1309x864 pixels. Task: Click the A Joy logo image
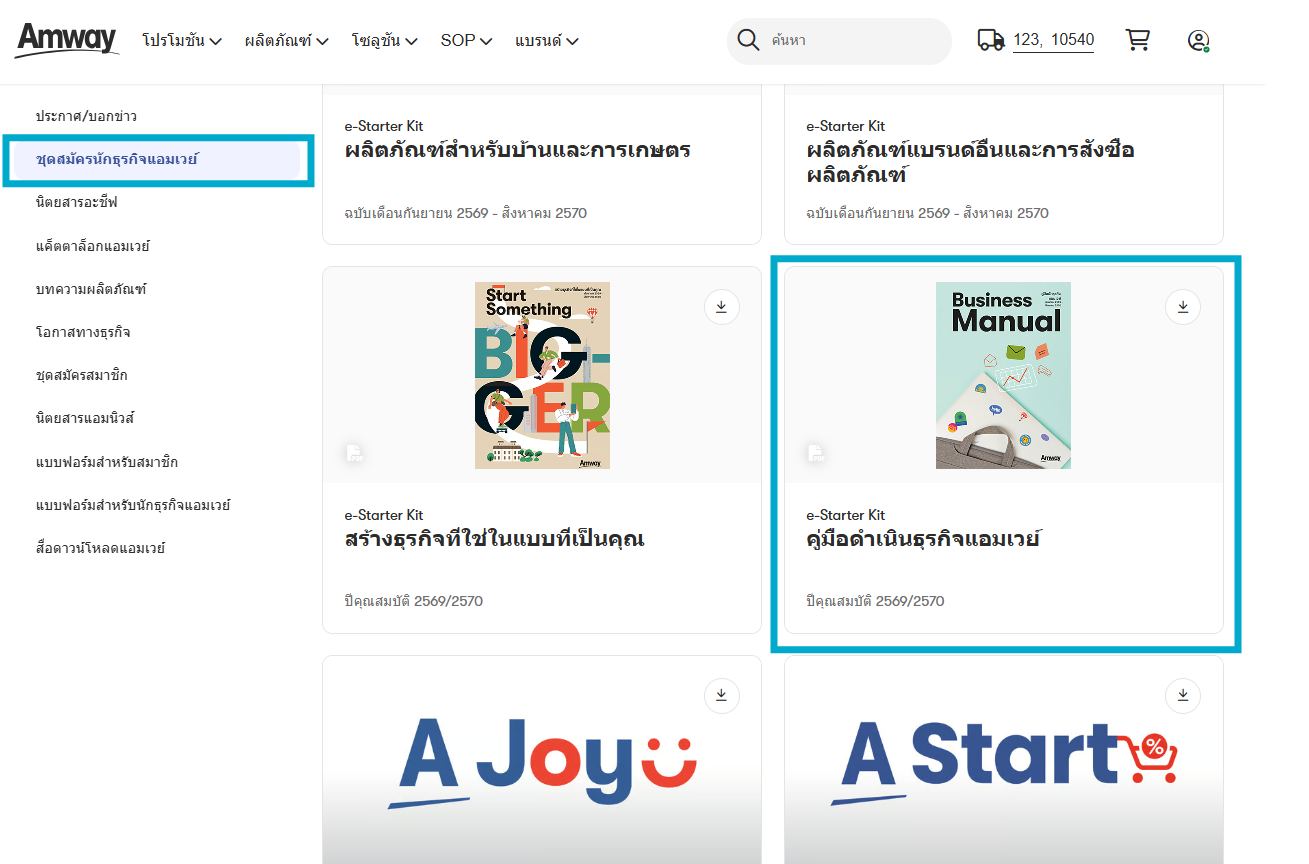(543, 762)
